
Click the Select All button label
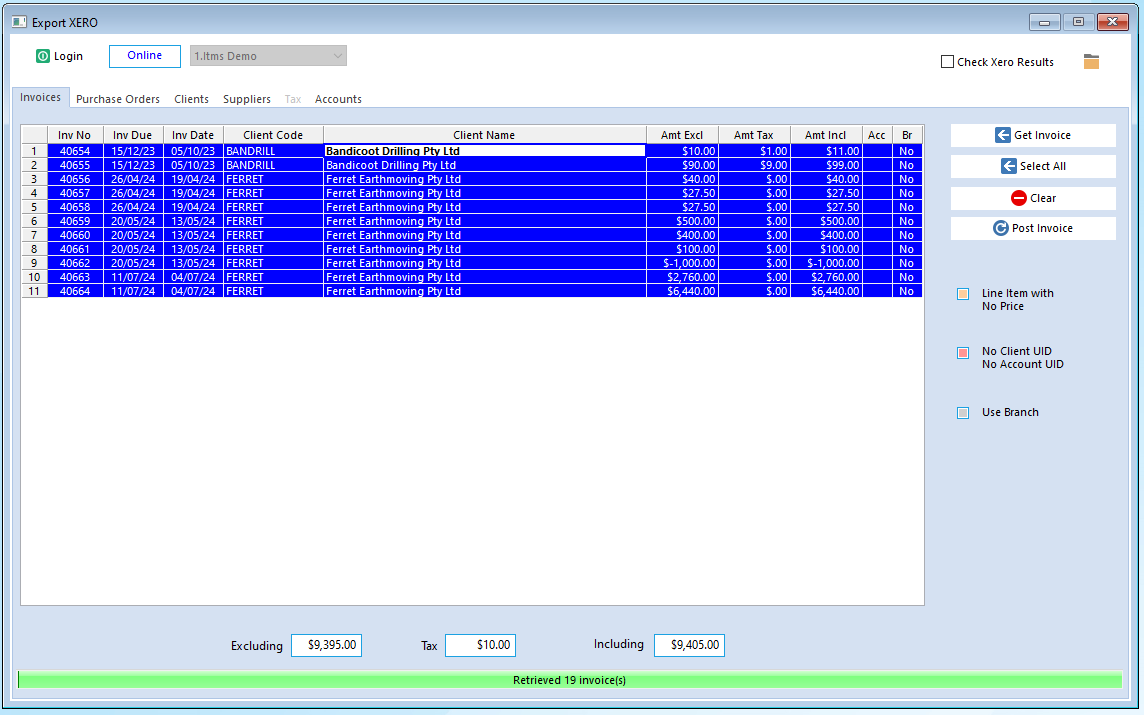coord(1043,166)
